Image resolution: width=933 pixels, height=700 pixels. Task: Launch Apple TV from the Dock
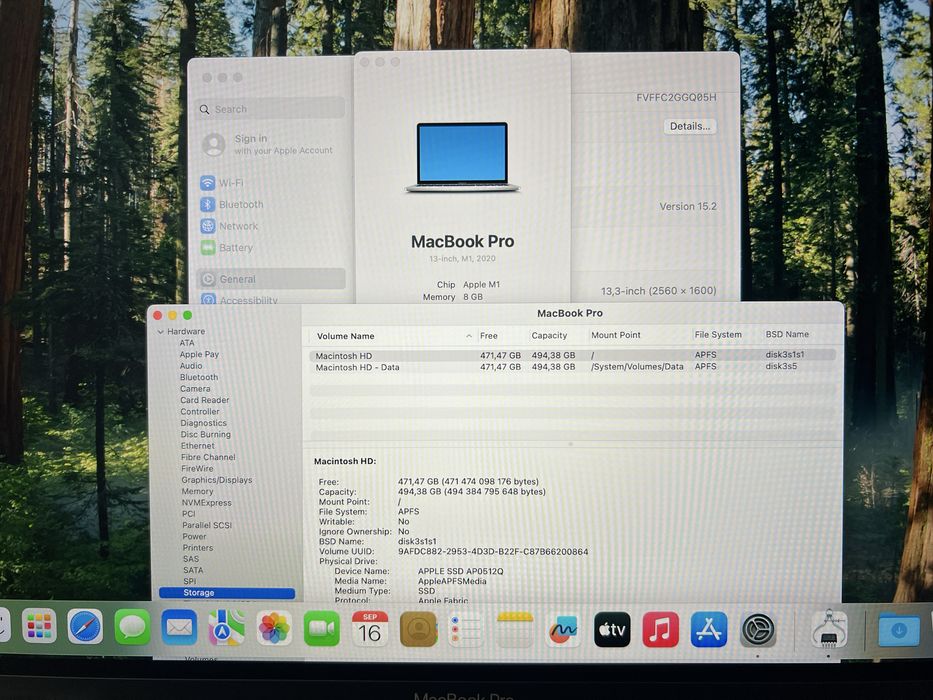pos(612,629)
